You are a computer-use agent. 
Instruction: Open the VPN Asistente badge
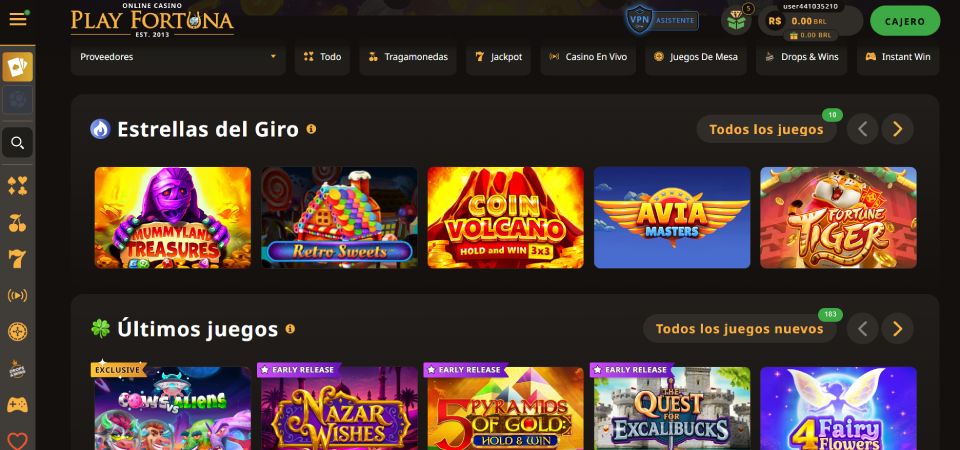(x=662, y=20)
